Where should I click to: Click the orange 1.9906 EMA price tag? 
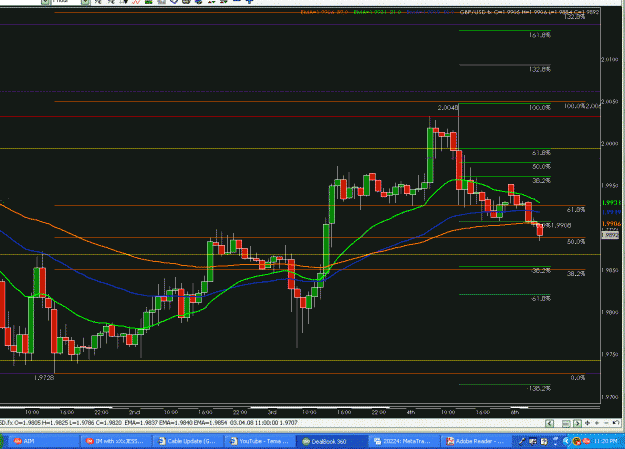(x=611, y=224)
